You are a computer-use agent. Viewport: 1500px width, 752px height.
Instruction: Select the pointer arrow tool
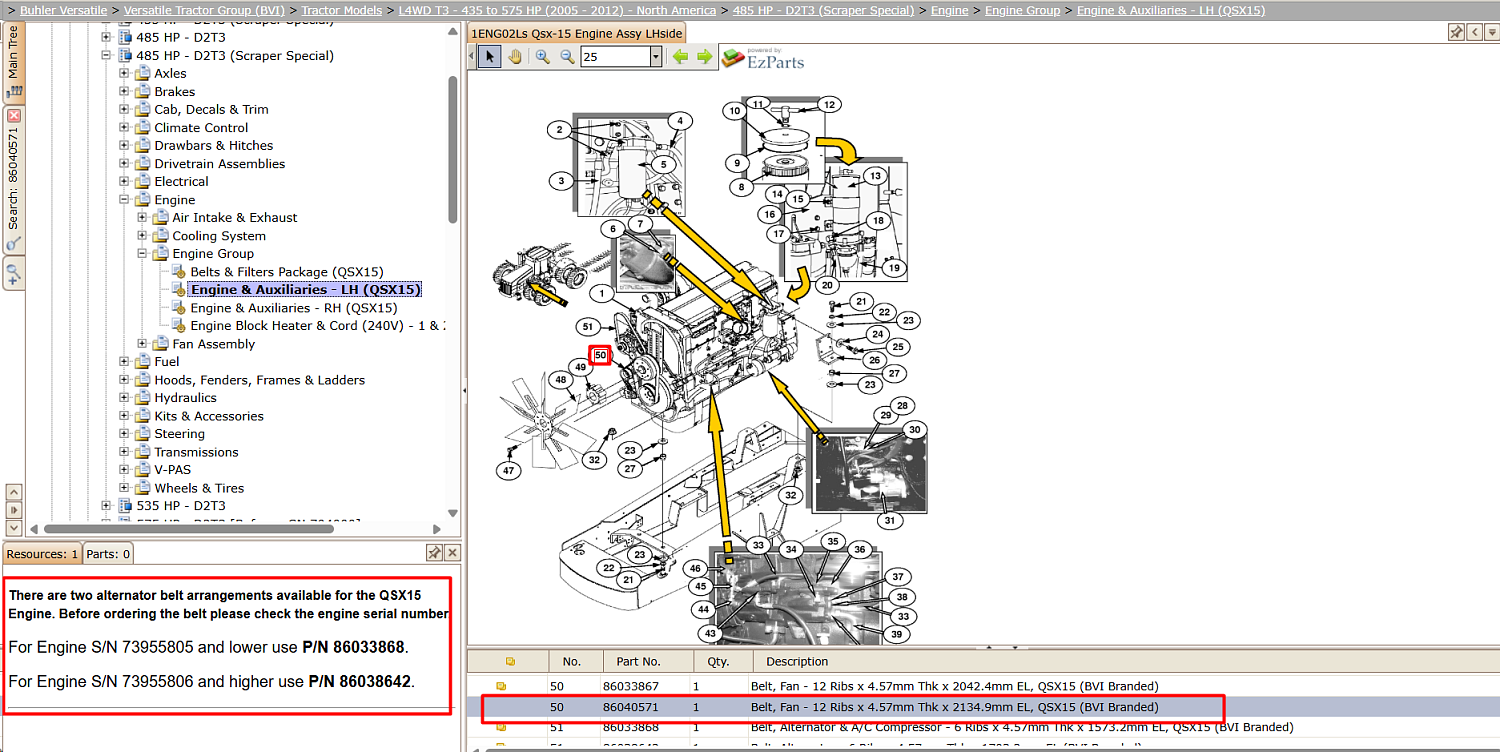click(x=490, y=57)
